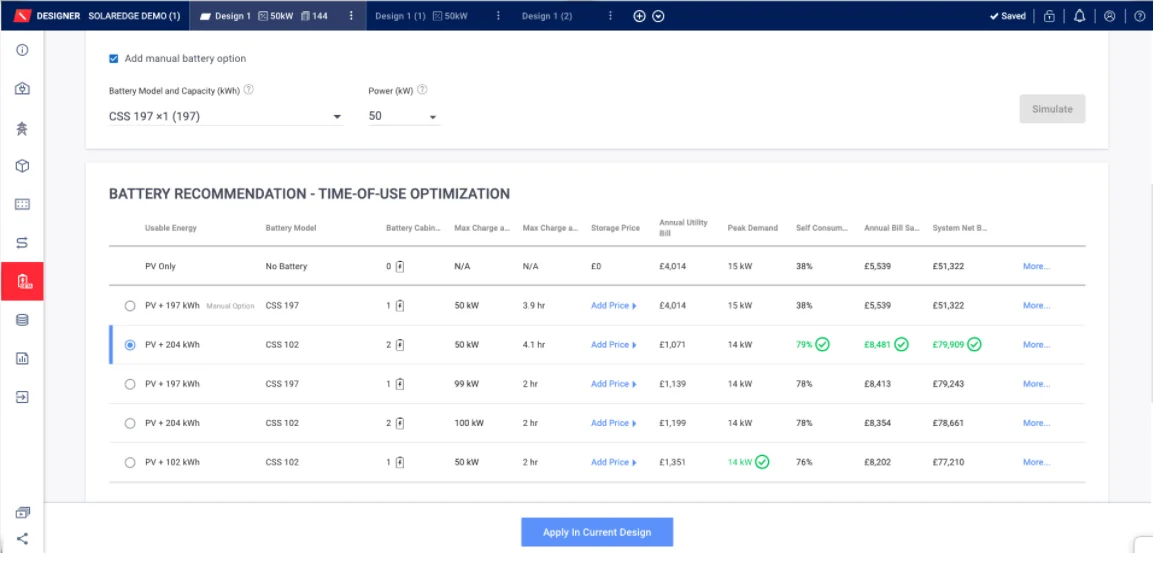Click Add Price in £1,139 bill row

(x=614, y=384)
